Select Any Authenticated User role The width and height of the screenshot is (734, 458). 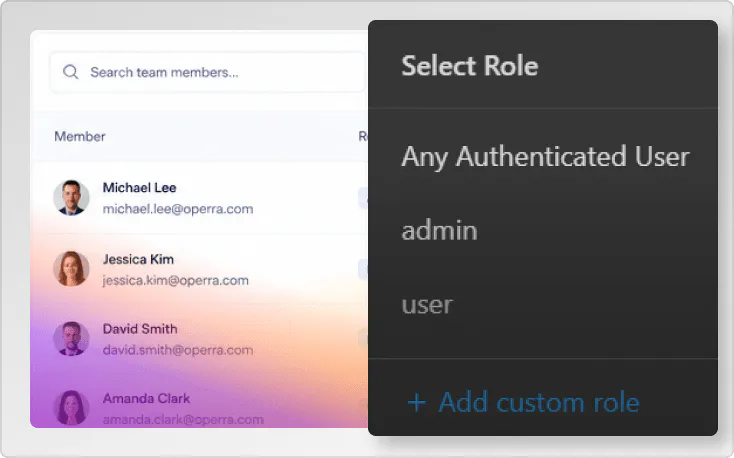[545, 157]
